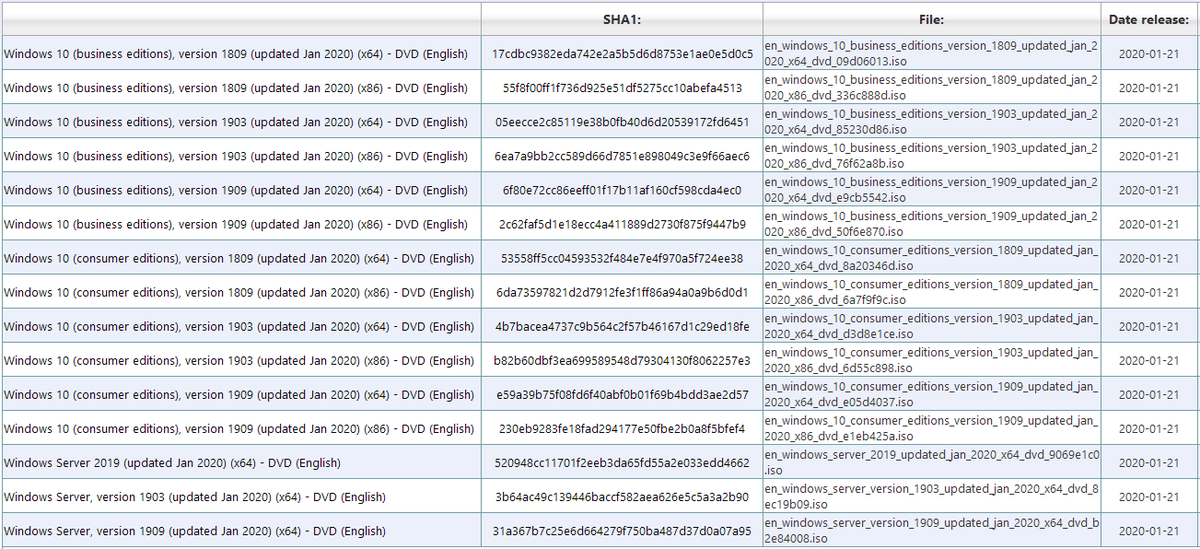Click release date in Server version 1909 row
Screen dimensions: 1200x549
coord(1148,531)
